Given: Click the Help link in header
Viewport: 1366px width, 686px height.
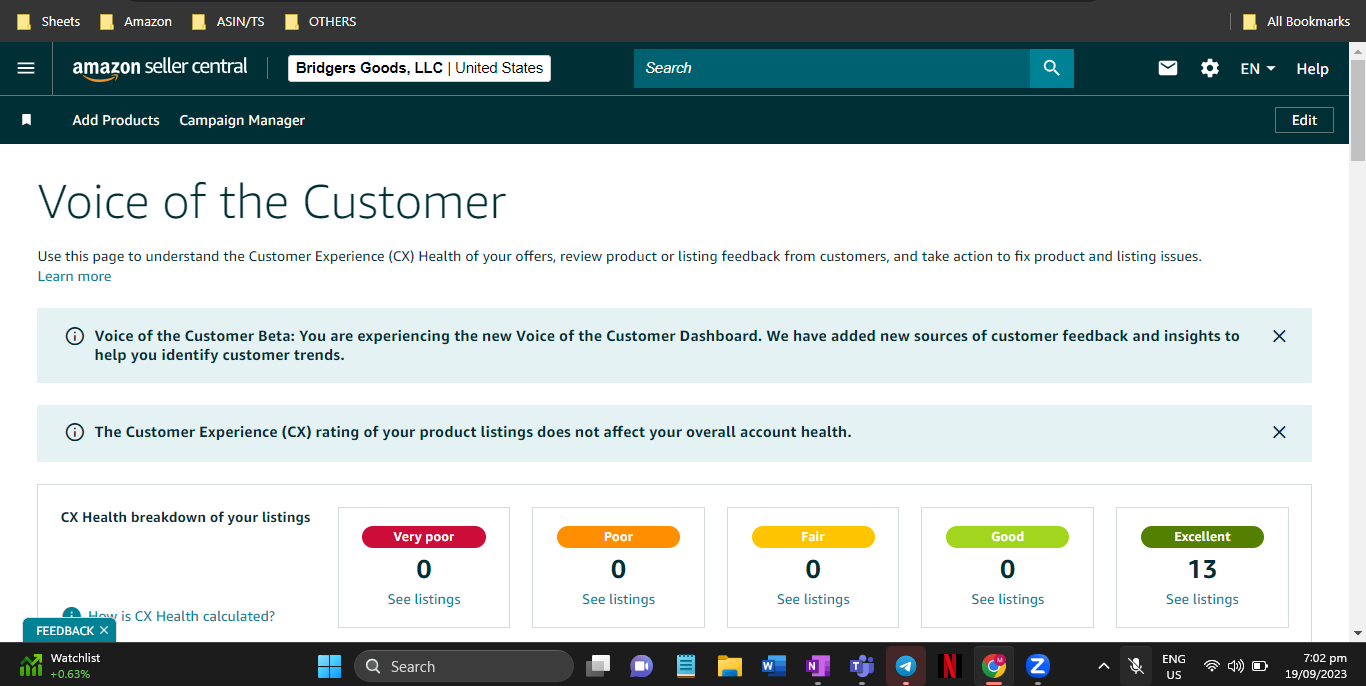Looking at the screenshot, I should [1312, 68].
